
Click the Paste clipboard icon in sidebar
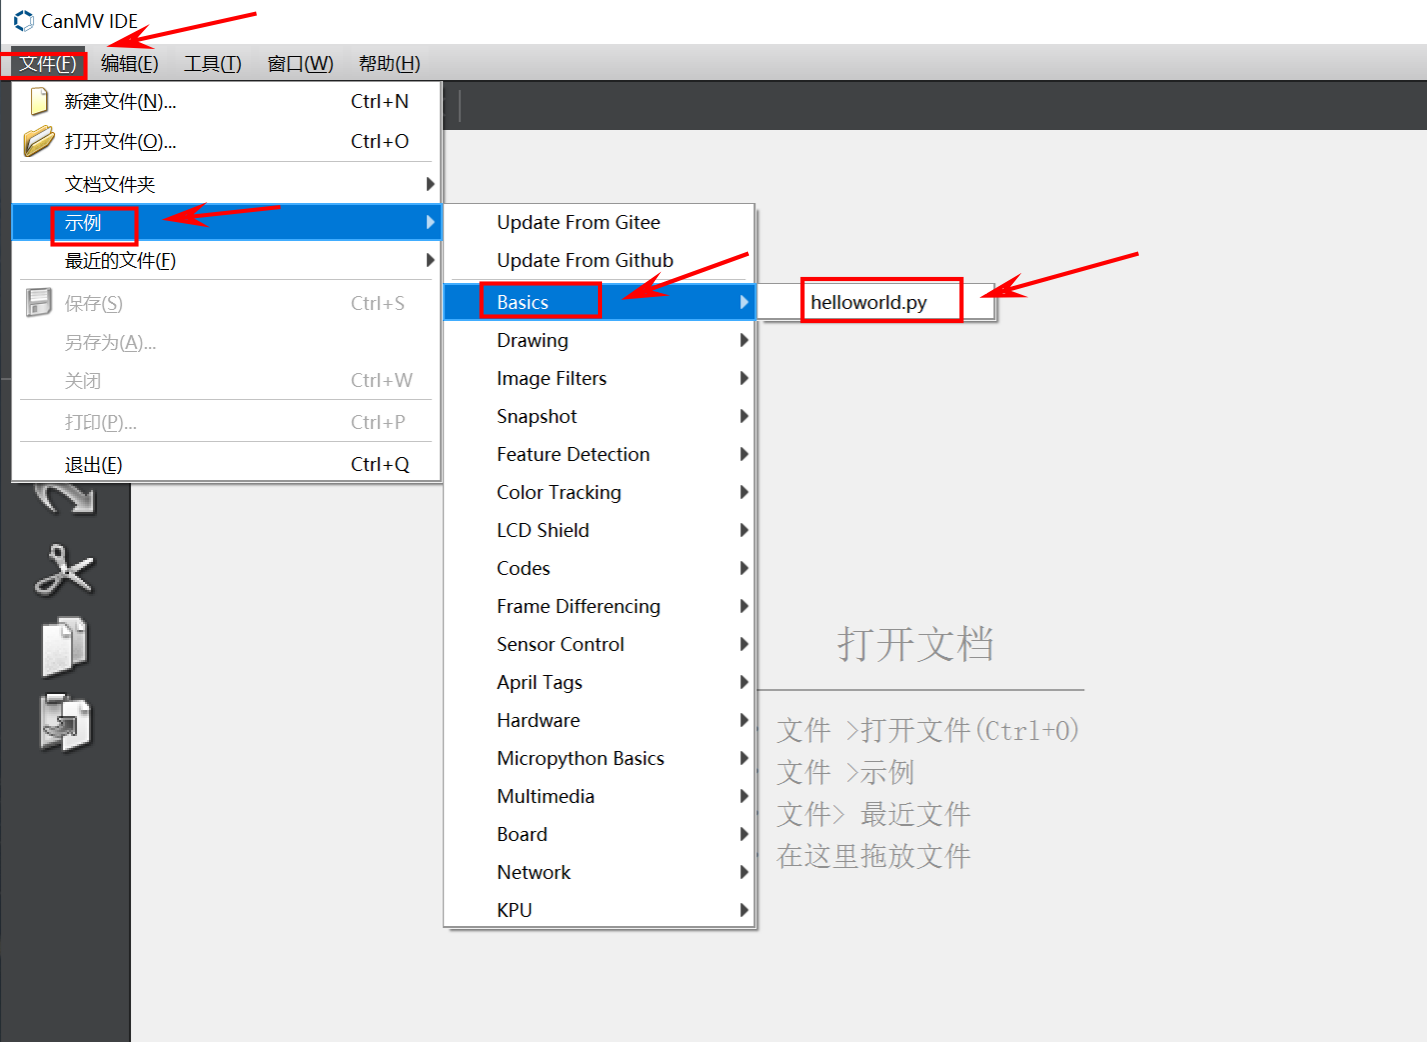pyautogui.click(x=65, y=722)
